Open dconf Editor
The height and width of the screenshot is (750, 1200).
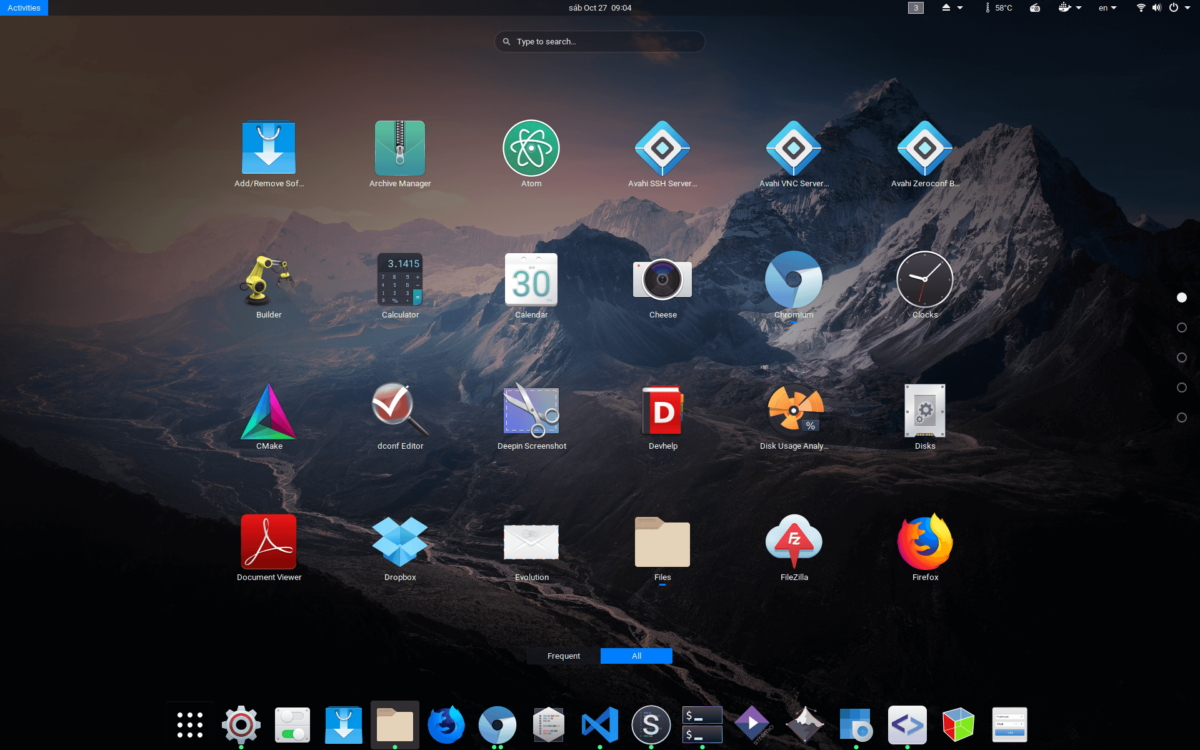tap(400, 410)
